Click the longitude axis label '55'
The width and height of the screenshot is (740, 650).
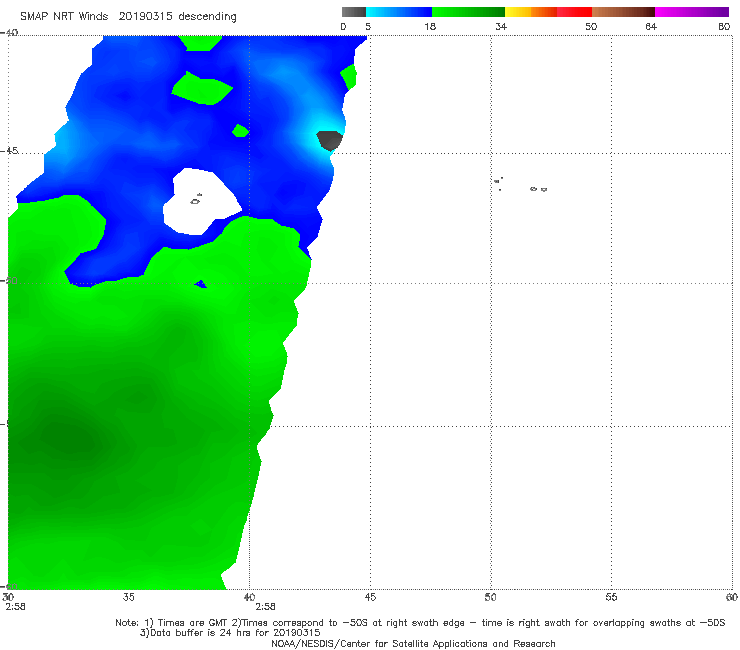(x=611, y=598)
